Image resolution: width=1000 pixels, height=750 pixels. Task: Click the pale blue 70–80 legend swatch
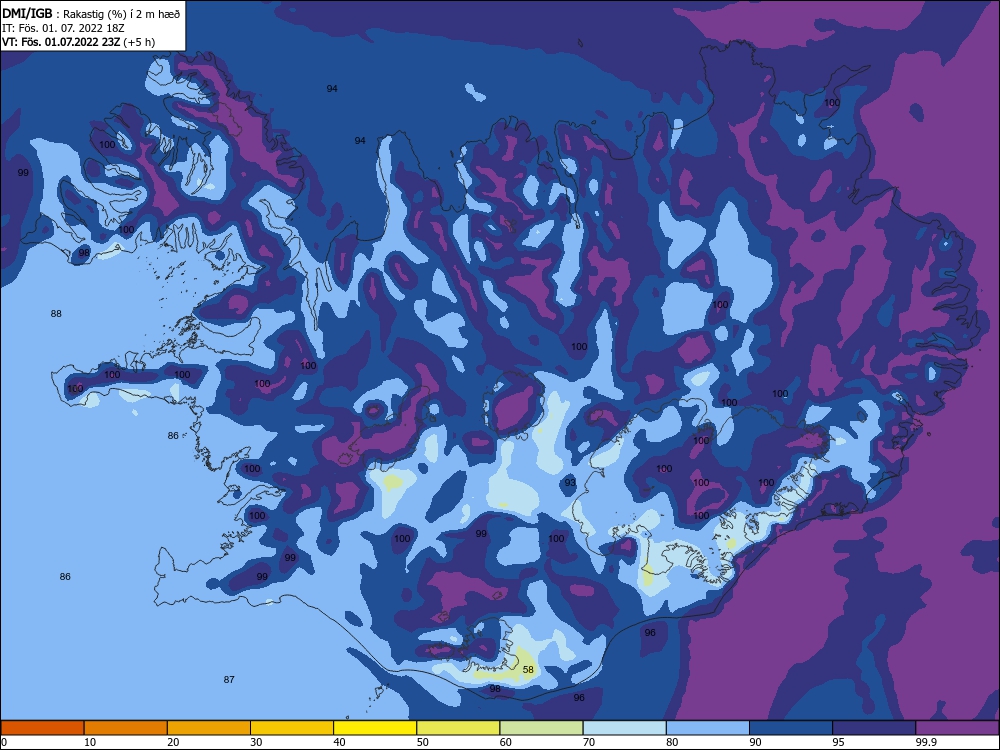coord(625,728)
